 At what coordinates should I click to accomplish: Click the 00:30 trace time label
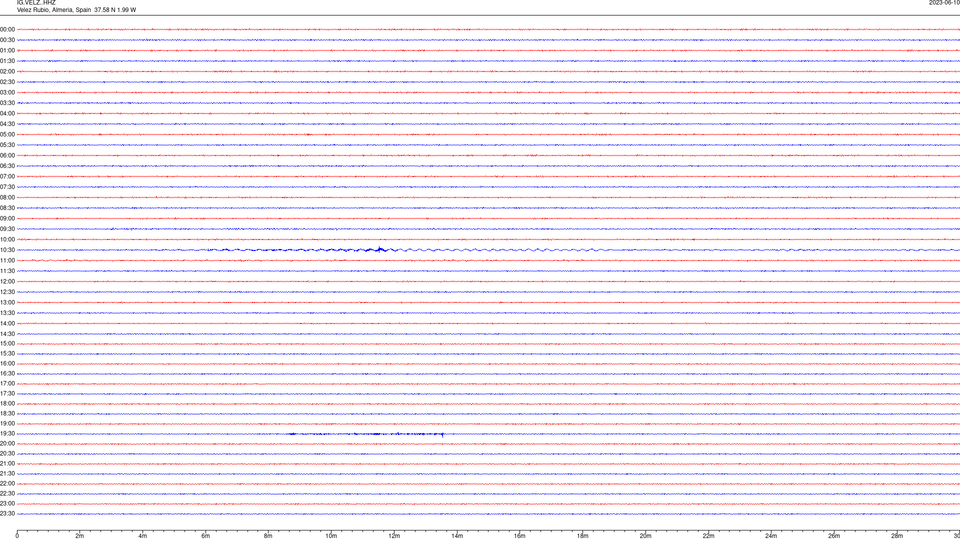[7, 40]
